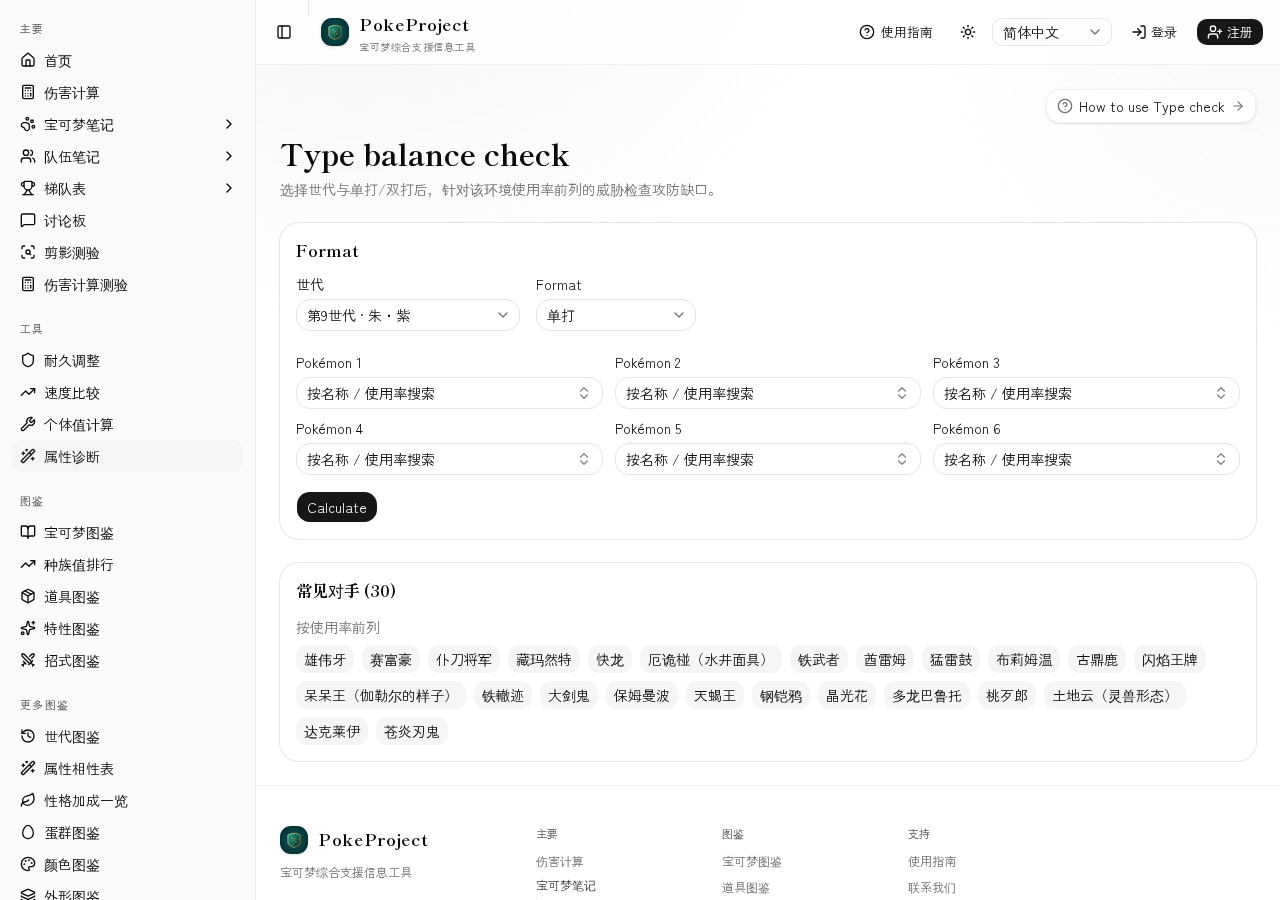Click the trophy icon beside 梯队表

tap(28, 188)
